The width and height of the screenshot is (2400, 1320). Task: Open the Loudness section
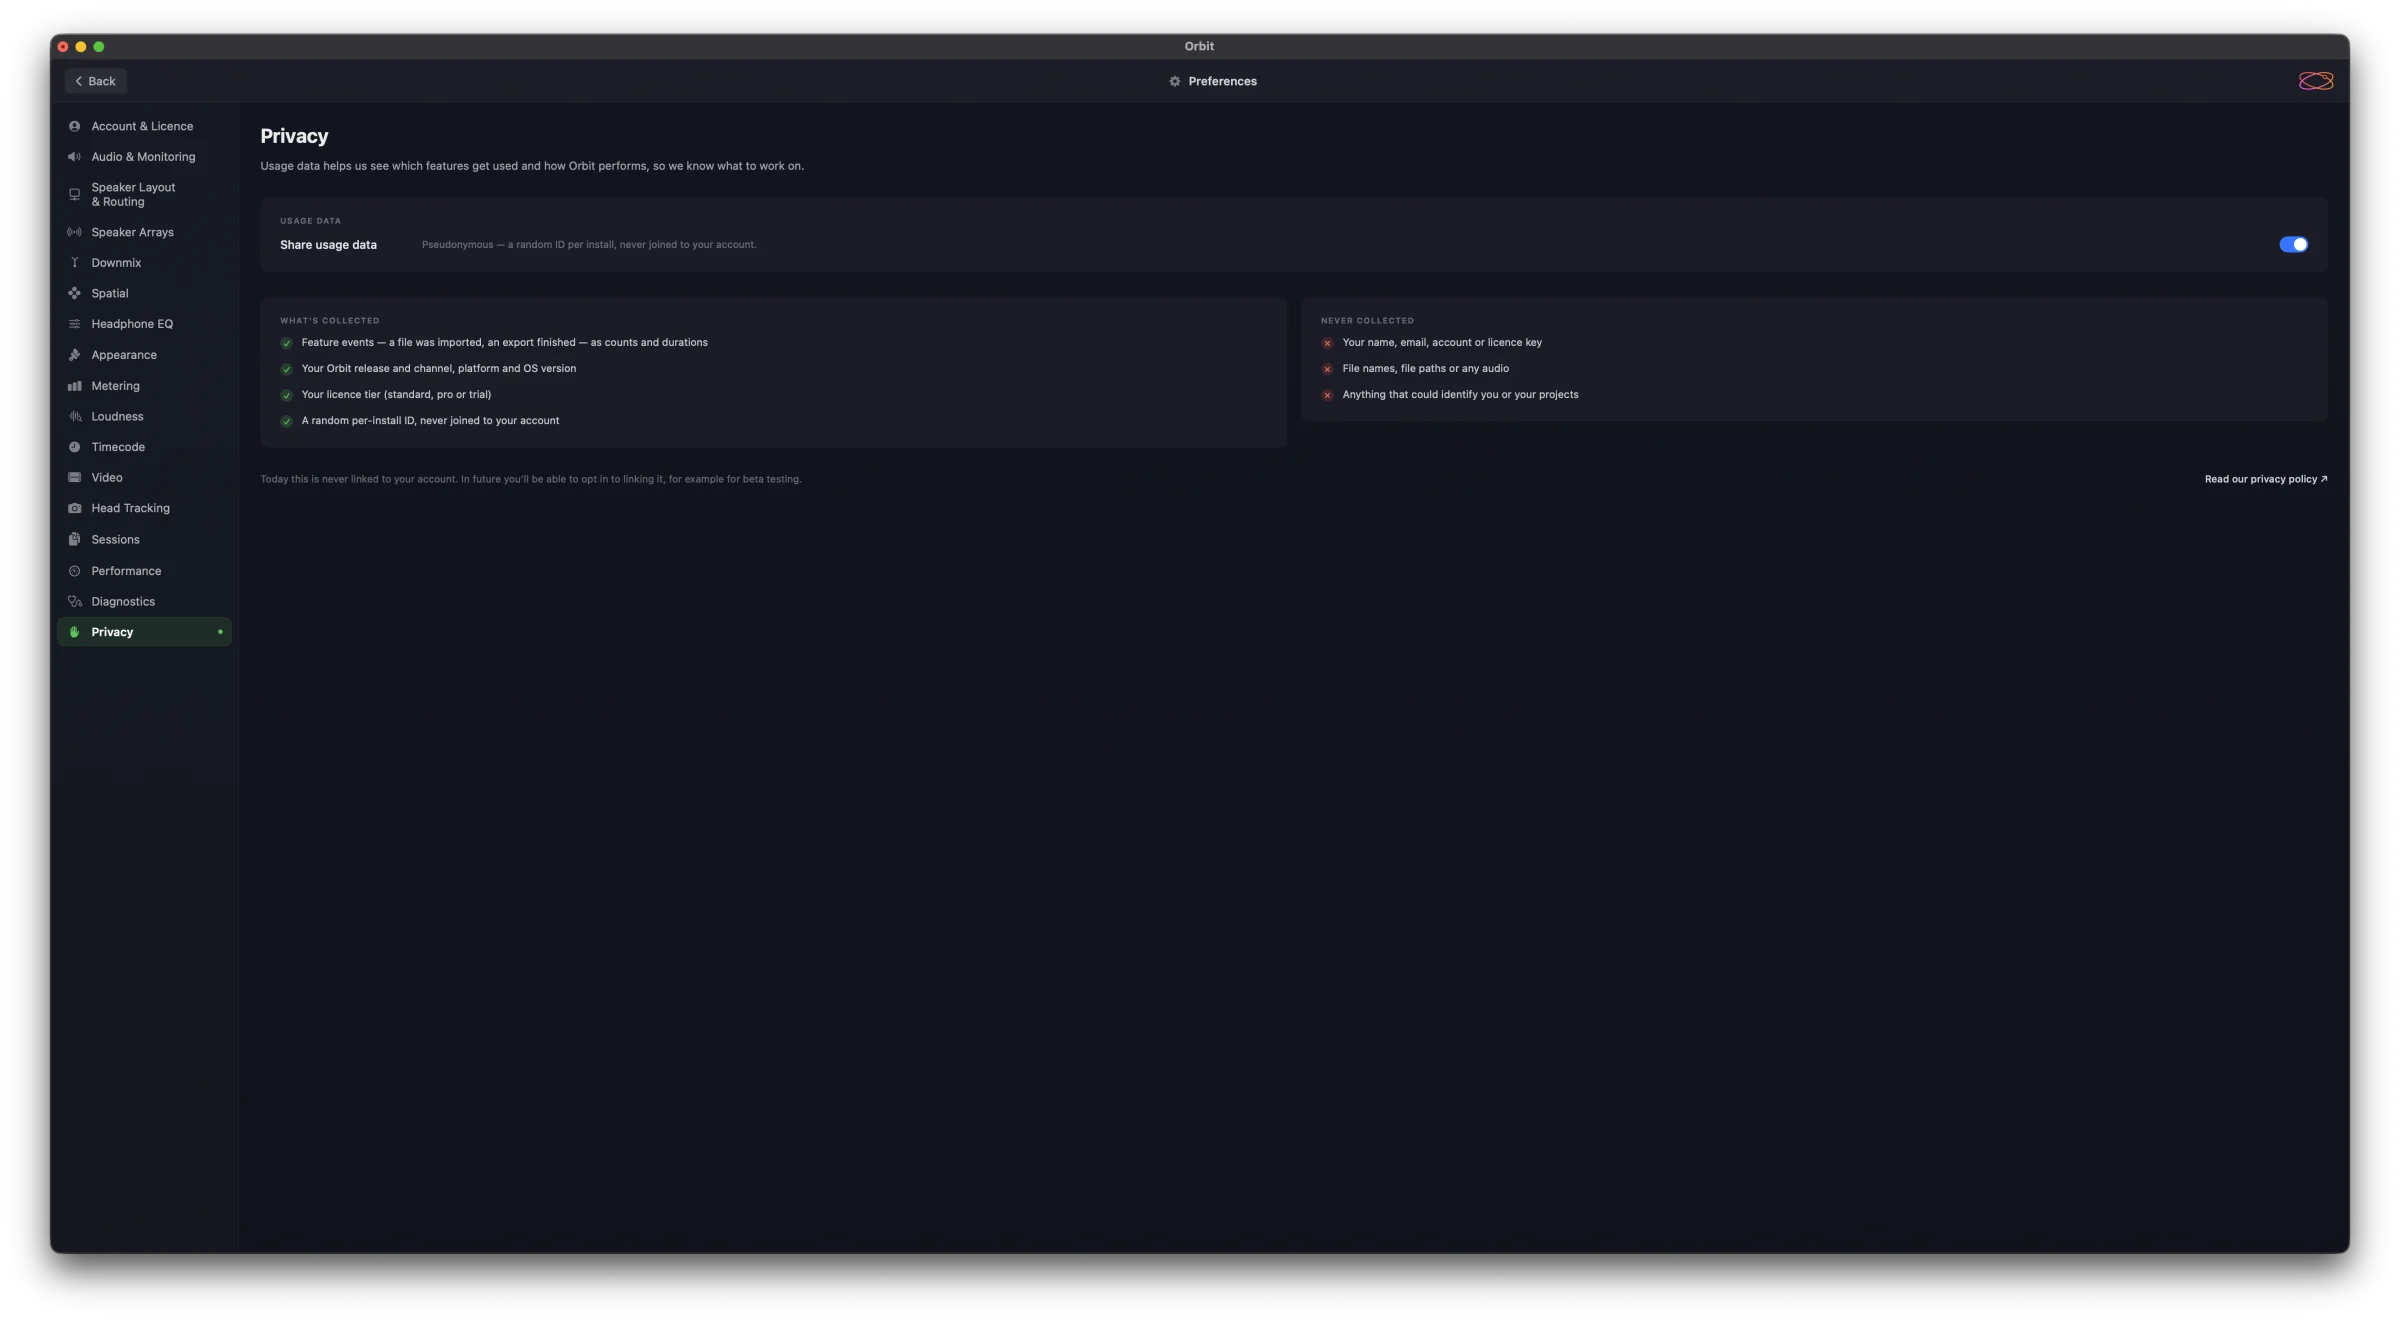(144, 416)
